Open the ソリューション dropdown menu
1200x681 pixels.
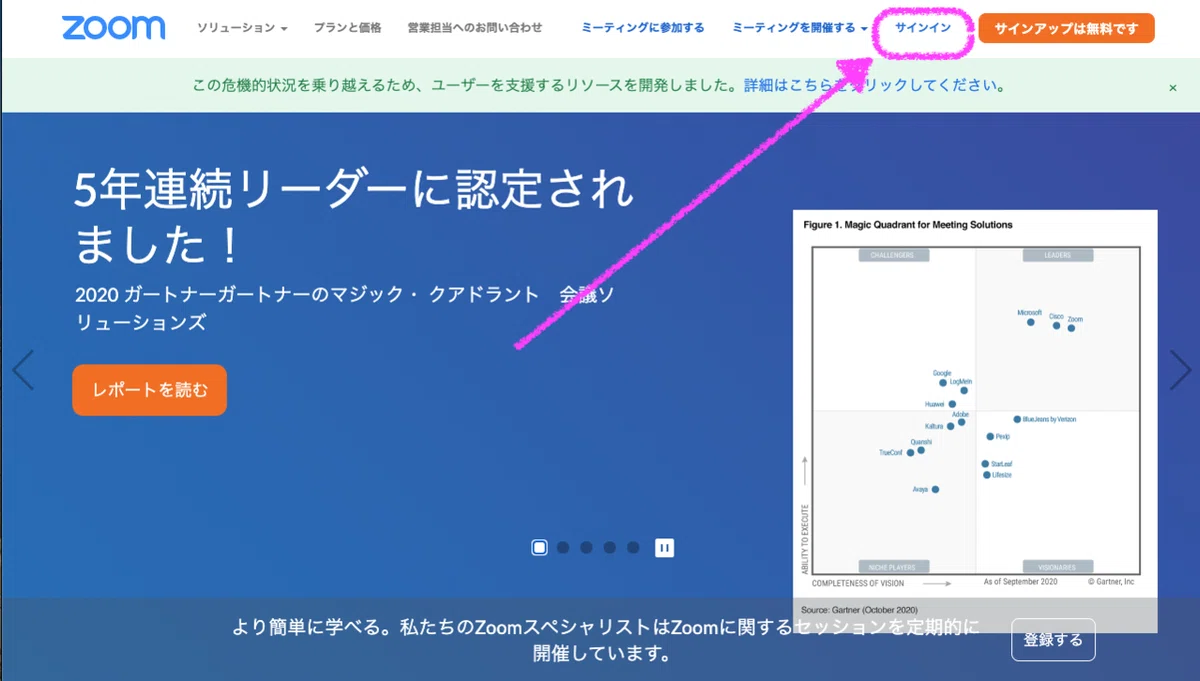tap(242, 28)
